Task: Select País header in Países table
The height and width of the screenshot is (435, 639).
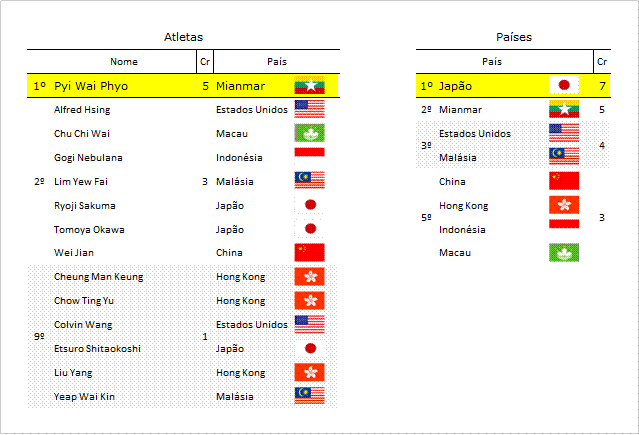Action: [x=491, y=62]
